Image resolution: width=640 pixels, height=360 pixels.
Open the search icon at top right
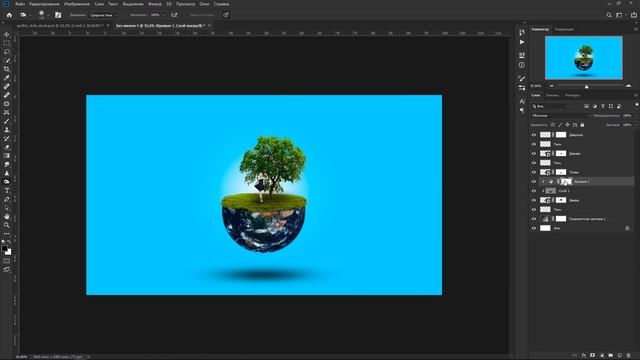point(609,15)
